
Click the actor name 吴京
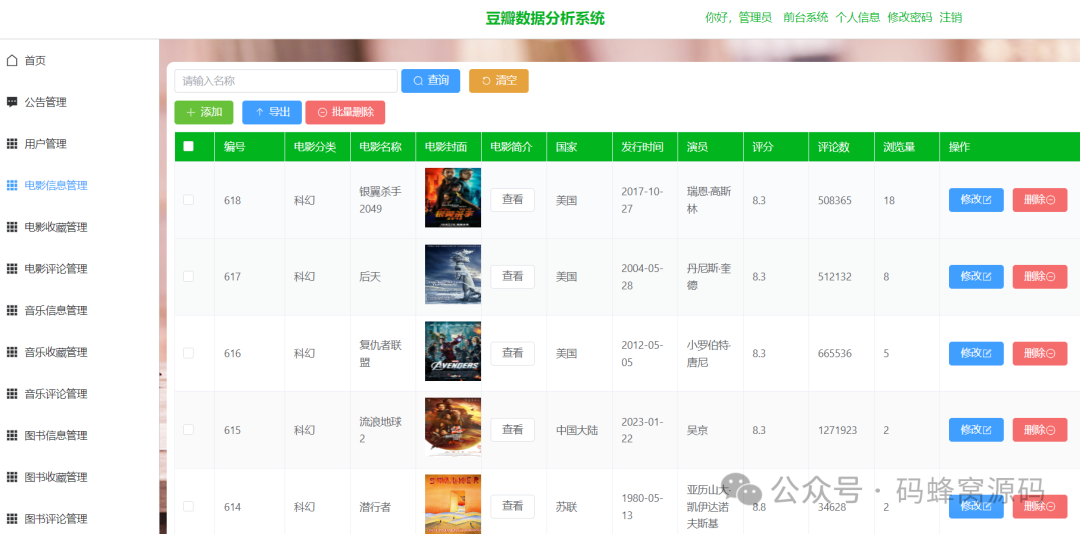(x=697, y=430)
